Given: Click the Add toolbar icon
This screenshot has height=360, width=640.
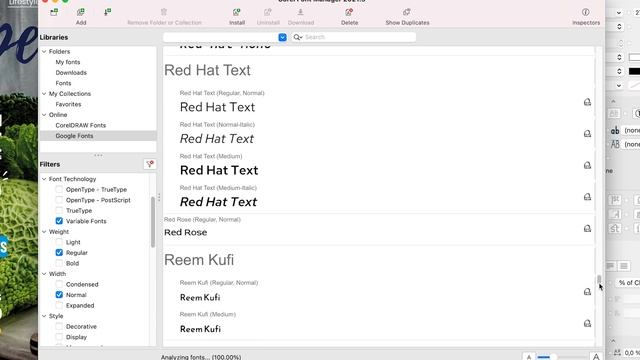Looking at the screenshot, I should coord(81,12).
